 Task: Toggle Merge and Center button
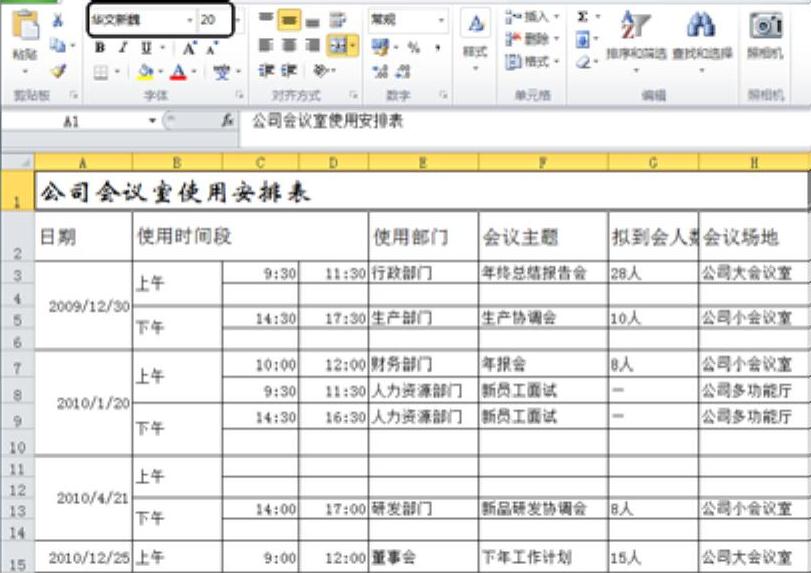pos(337,46)
